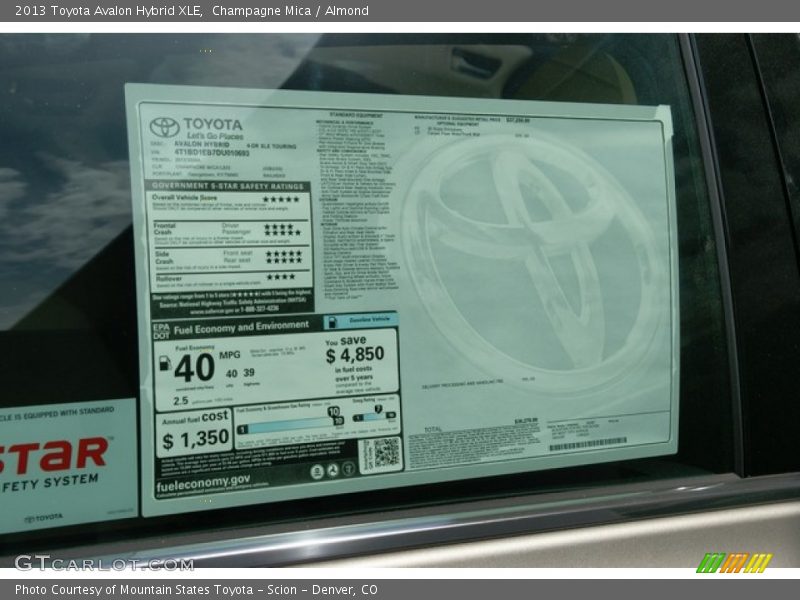Select the fifth star of Overall Vehicle Score
The height and width of the screenshot is (600, 800).
[297, 198]
